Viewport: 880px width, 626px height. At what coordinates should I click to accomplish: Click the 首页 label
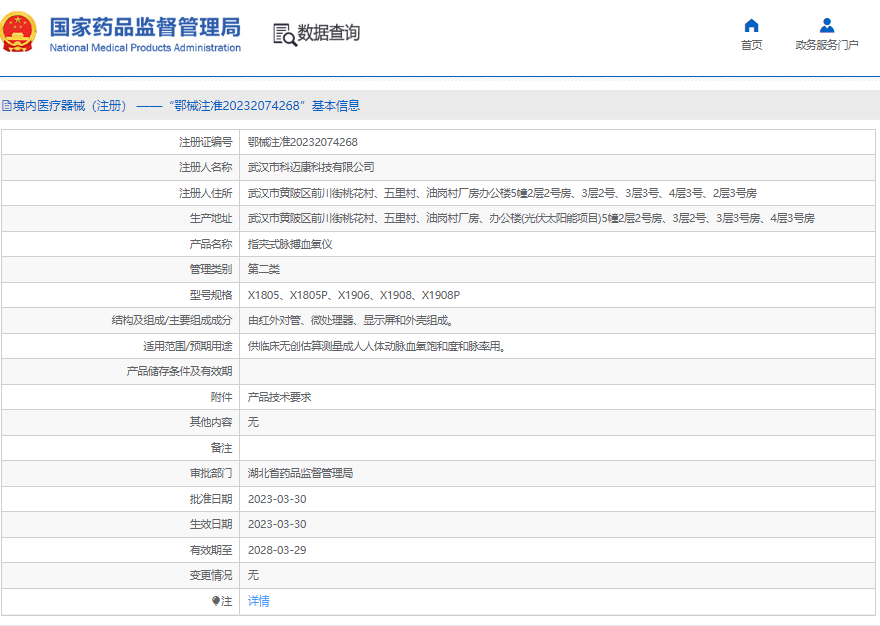[751, 45]
